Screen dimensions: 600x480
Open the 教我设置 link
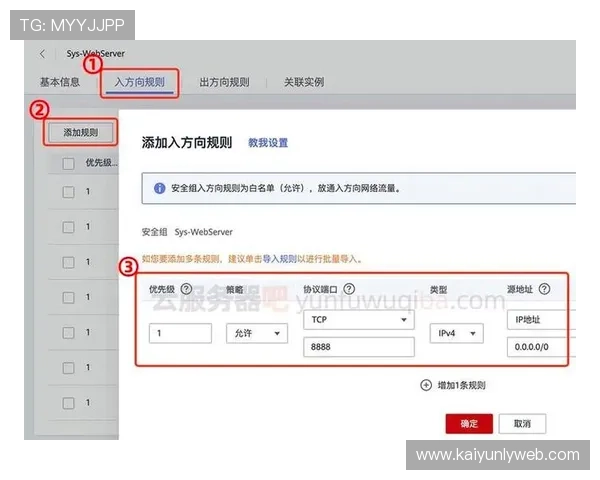pyautogui.click(x=268, y=143)
